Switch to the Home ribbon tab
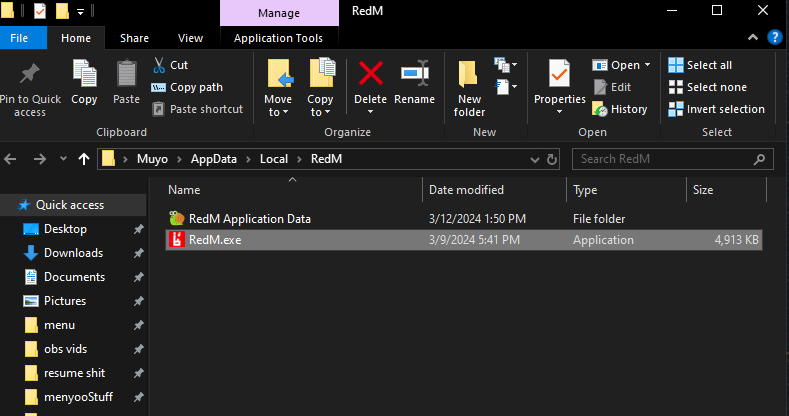789x416 pixels. tap(76, 38)
